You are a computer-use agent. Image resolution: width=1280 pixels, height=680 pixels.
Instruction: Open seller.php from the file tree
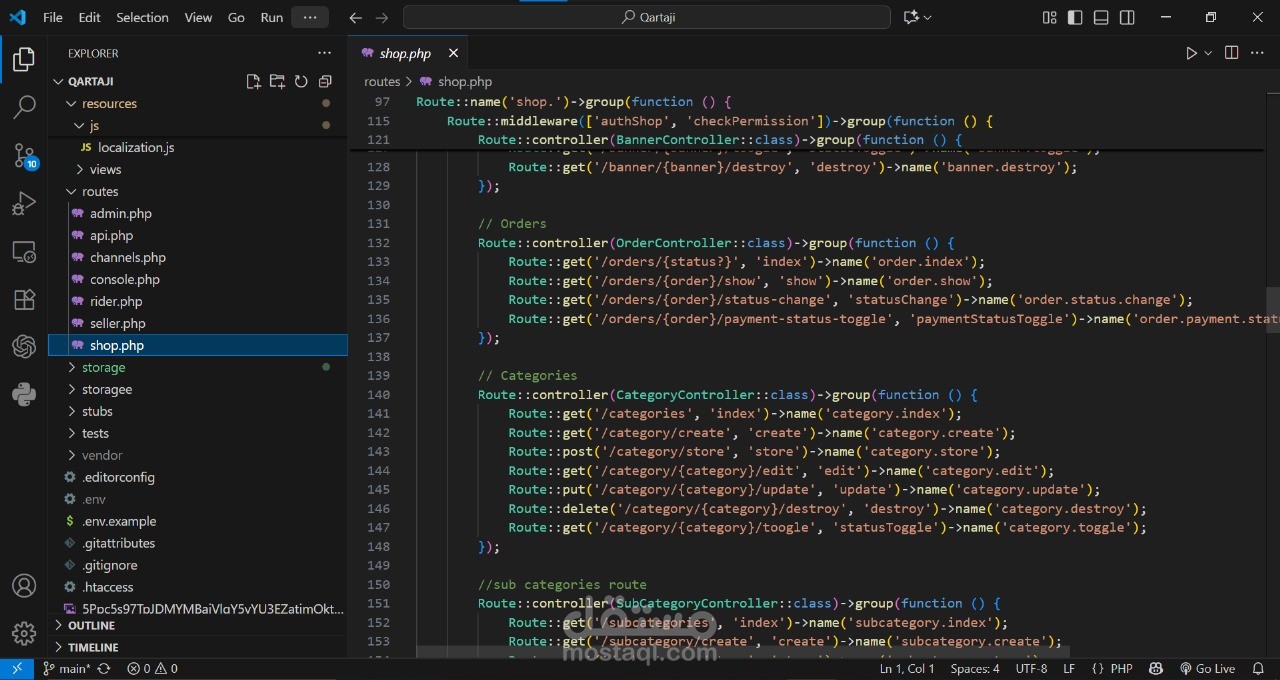117,323
